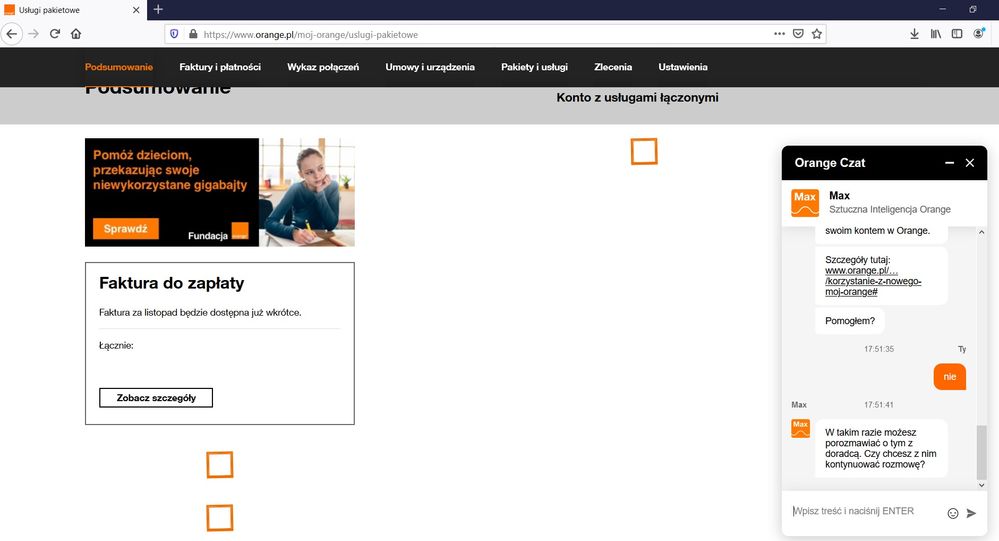Screen dimensions: 999x541
Task: Send the chat message arrow
Action: coord(971,513)
